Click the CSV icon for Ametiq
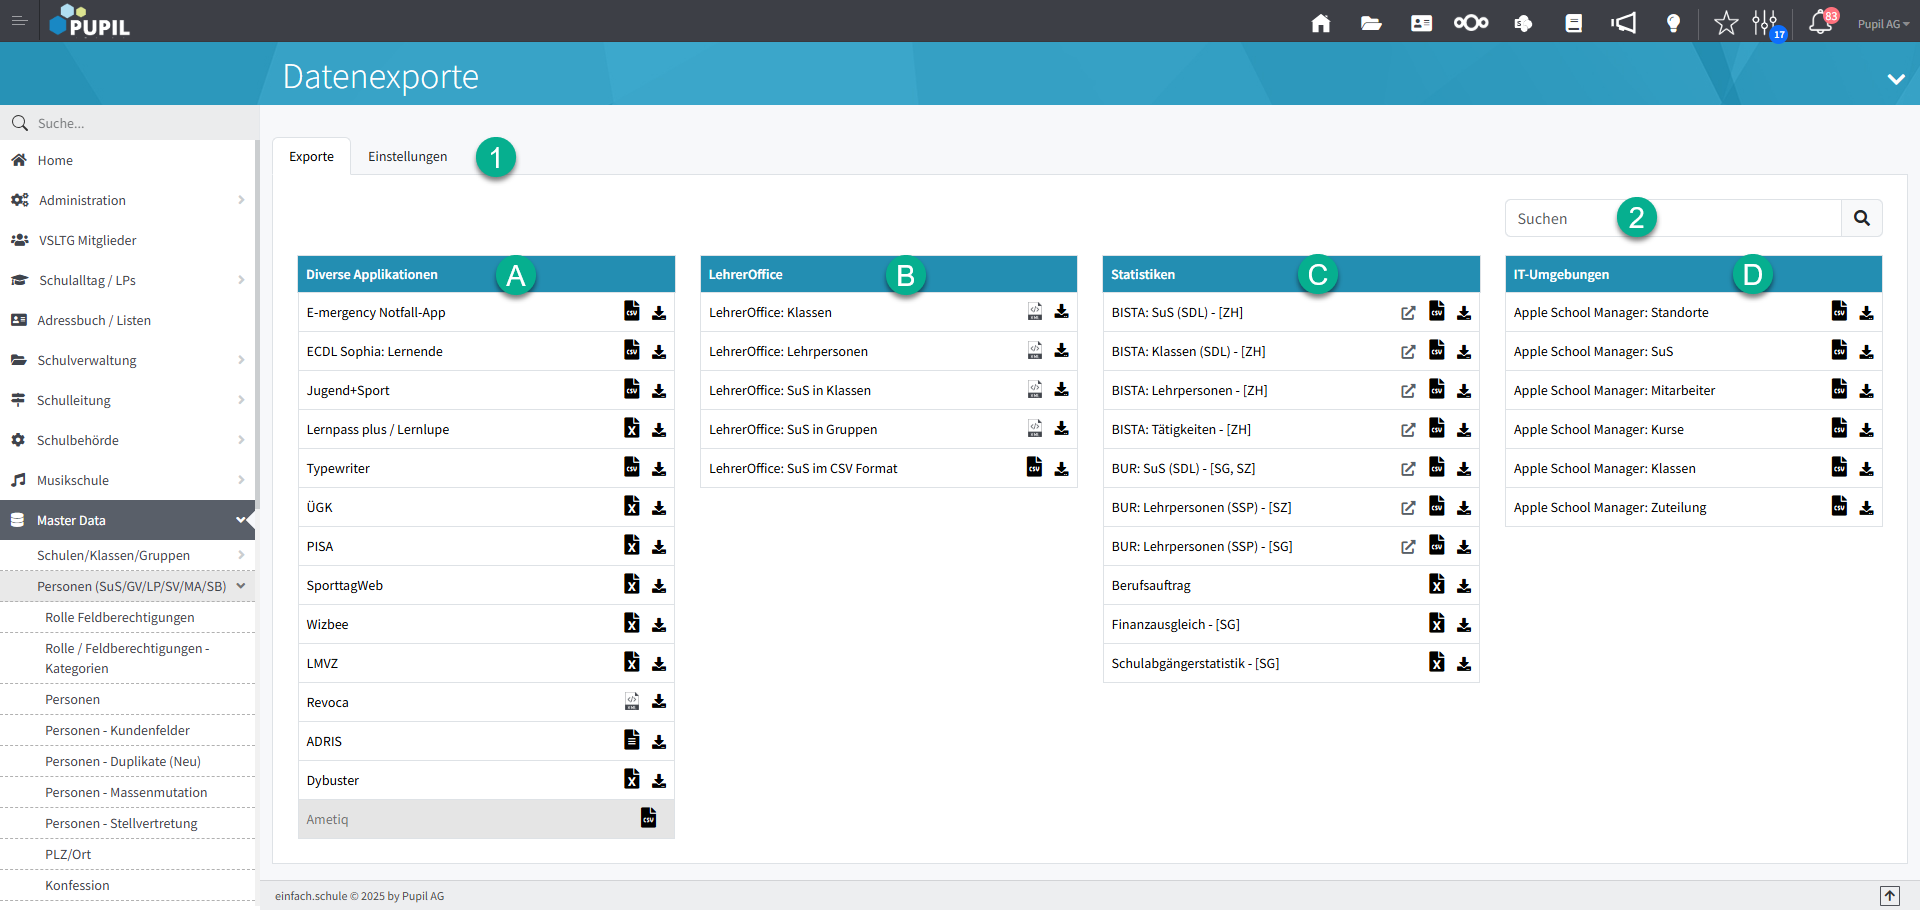Viewport: 1920px width, 911px height. 649,818
